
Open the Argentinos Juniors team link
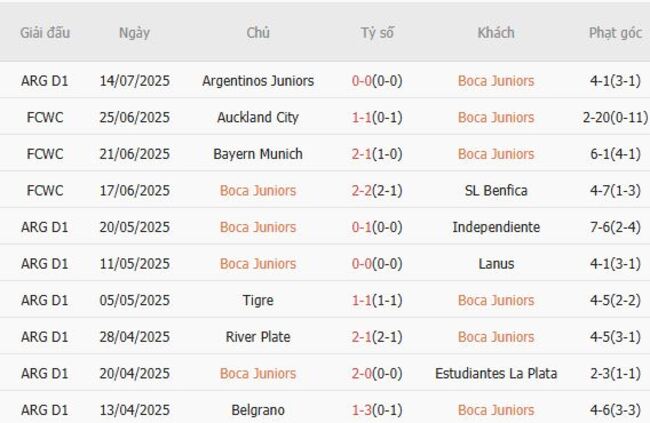point(258,81)
